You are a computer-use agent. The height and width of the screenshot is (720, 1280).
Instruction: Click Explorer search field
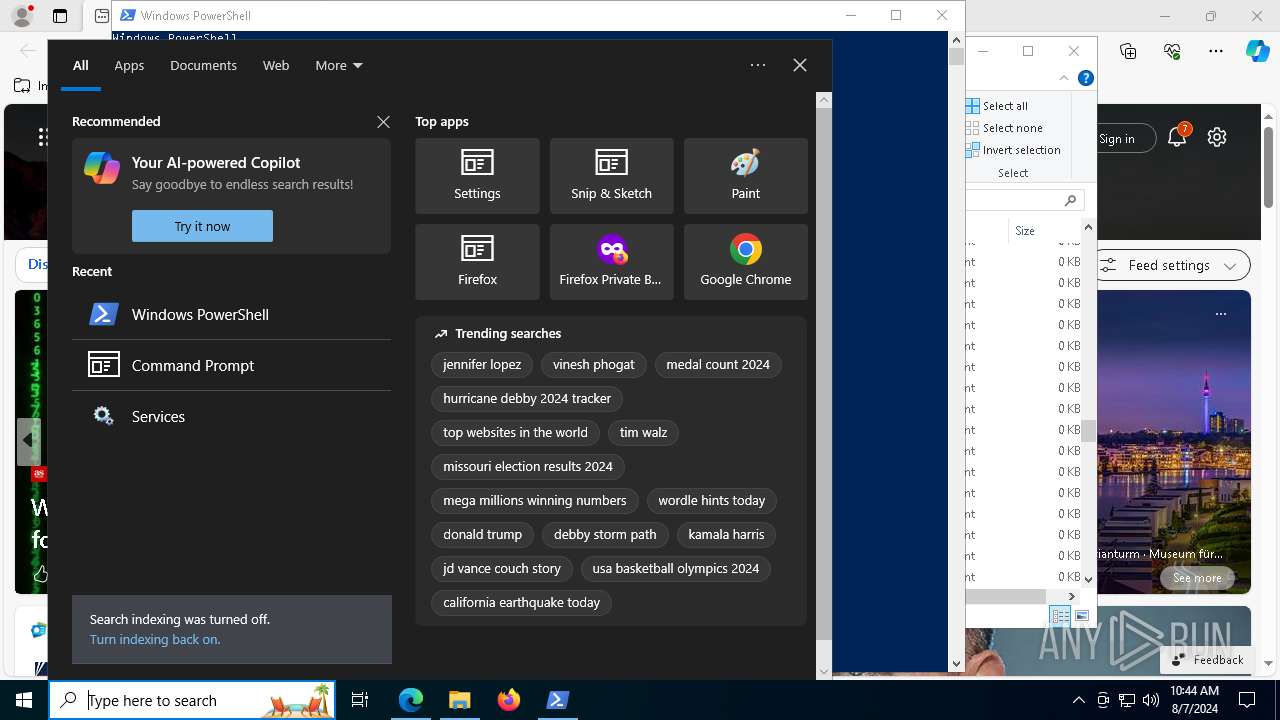pyautogui.click(x=1024, y=200)
